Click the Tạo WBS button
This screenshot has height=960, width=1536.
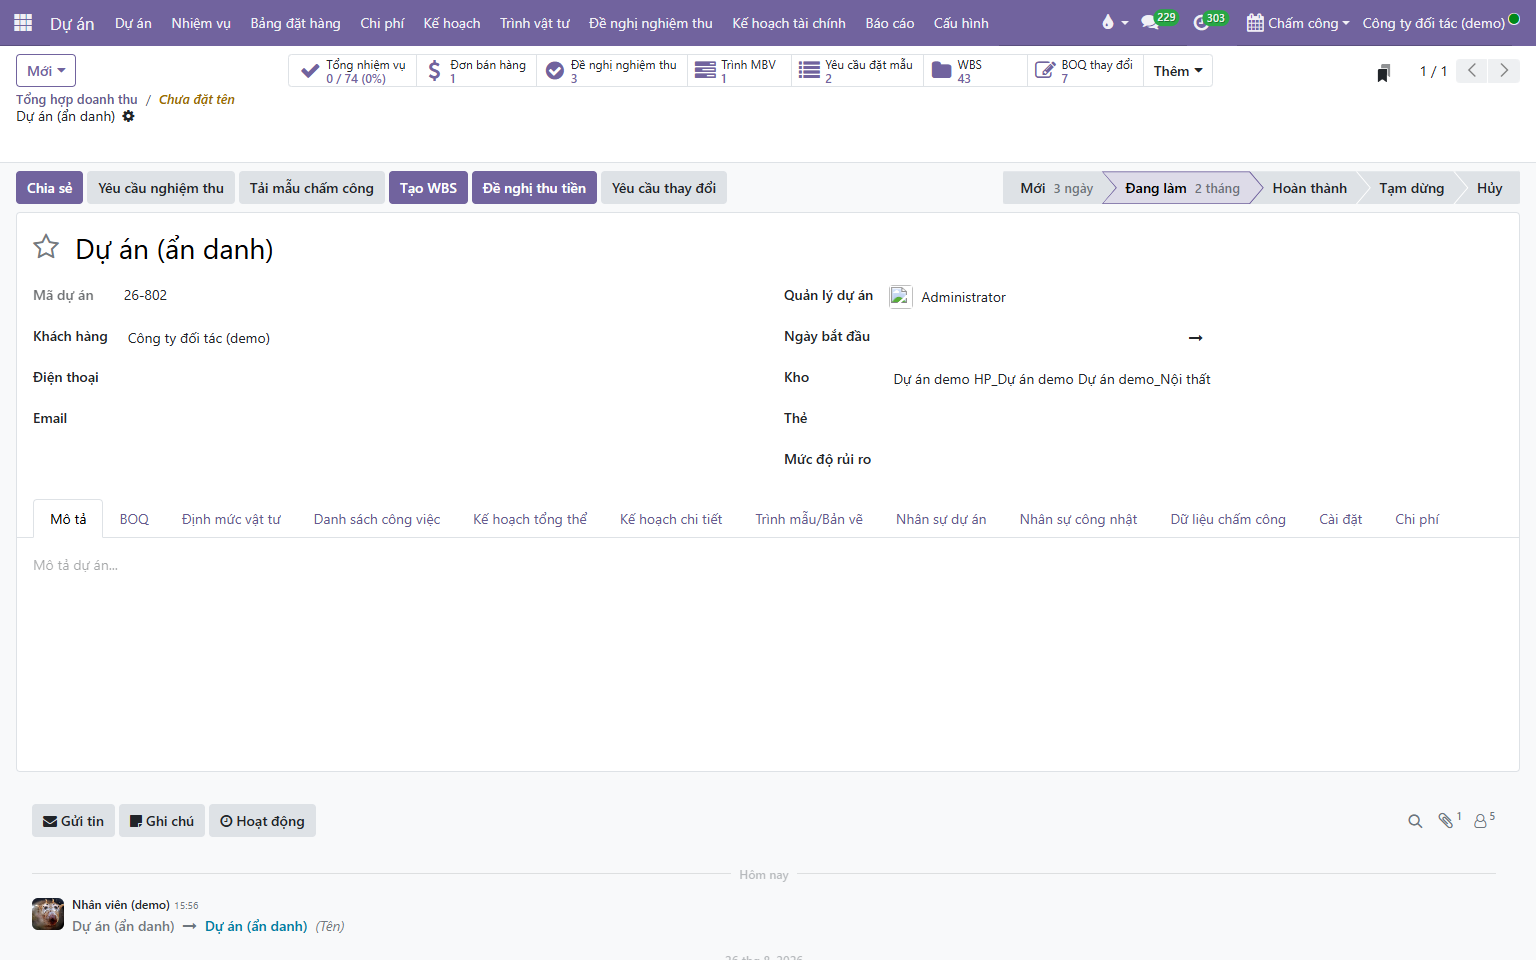428,188
